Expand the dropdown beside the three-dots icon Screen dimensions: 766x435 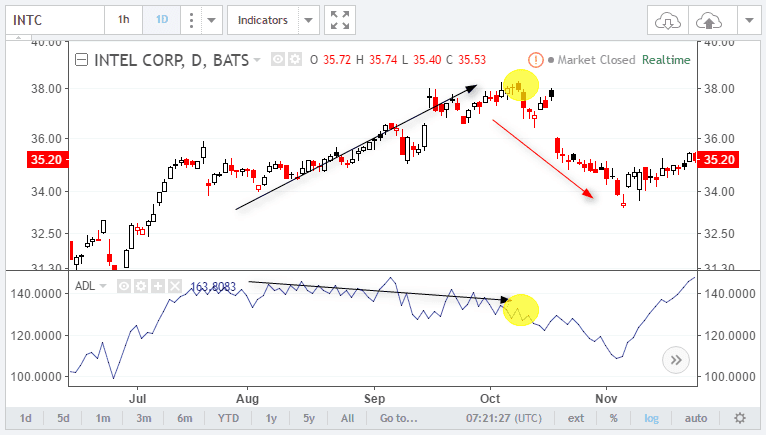point(212,20)
